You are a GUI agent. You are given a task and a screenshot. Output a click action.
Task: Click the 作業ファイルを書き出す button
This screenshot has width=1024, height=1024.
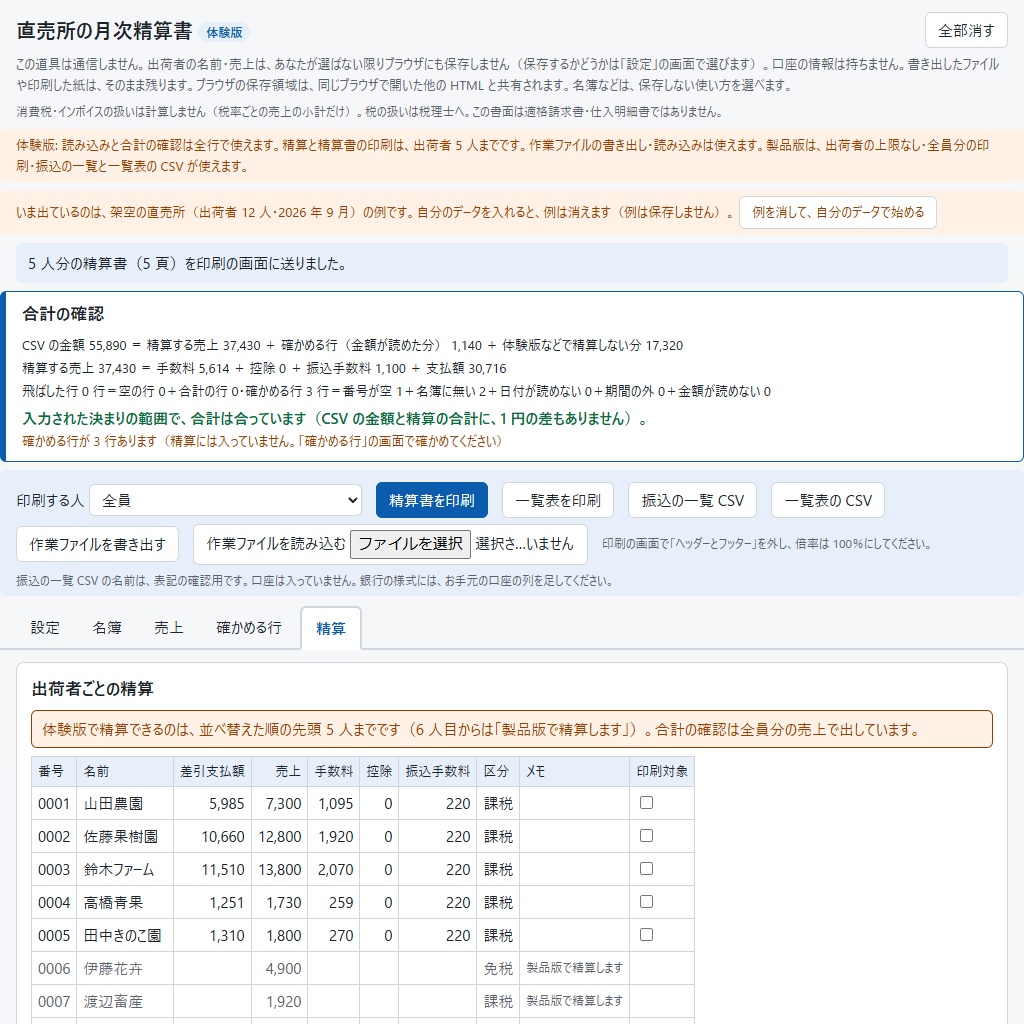click(97, 544)
